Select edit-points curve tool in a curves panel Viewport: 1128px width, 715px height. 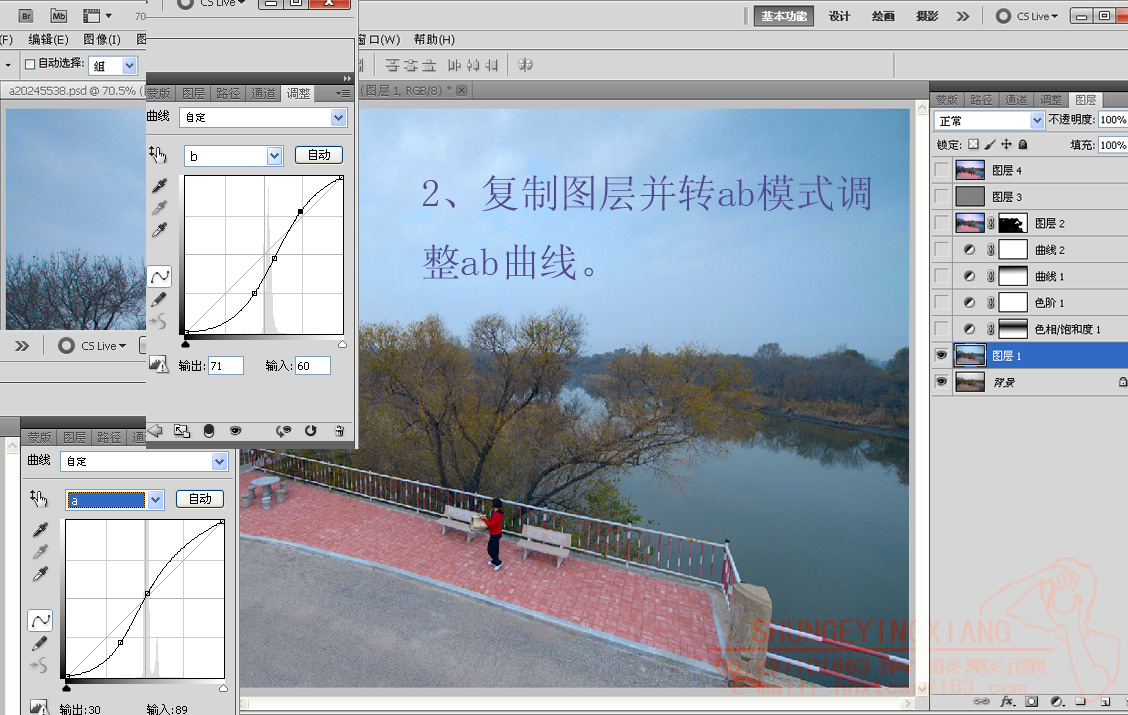point(40,620)
